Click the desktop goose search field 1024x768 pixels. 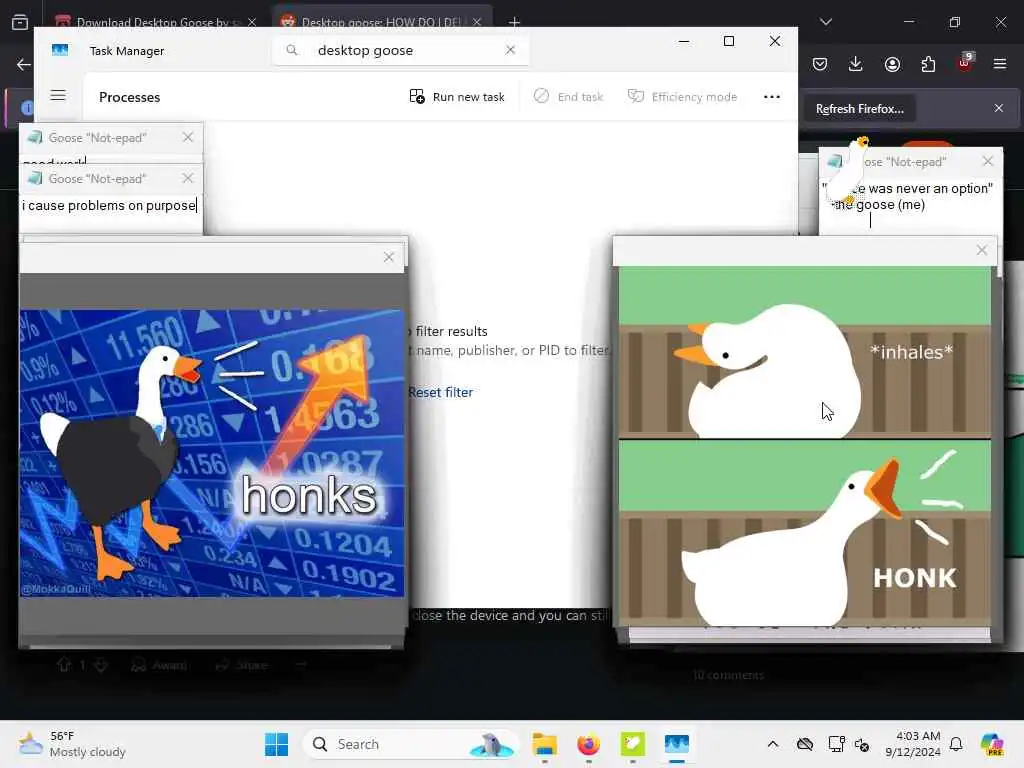pyautogui.click(x=400, y=50)
